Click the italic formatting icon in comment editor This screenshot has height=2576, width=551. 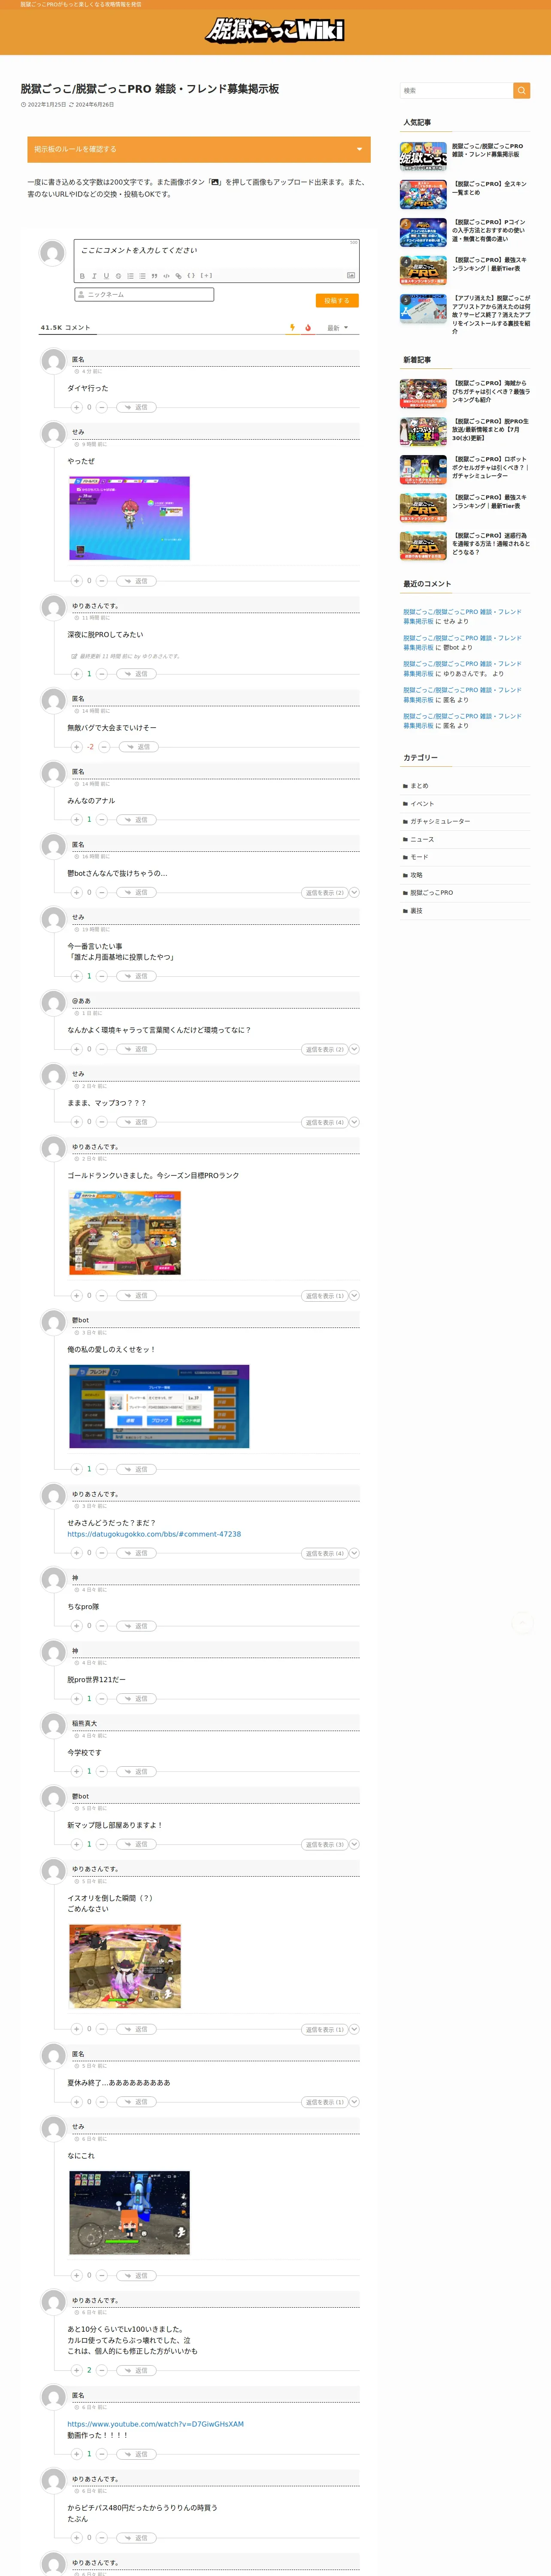(94, 276)
